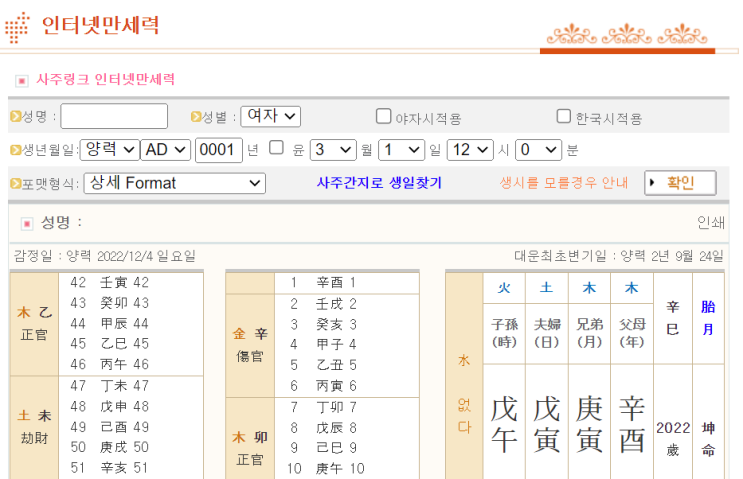This screenshot has width=743, height=479.
Task: Click the arrow icon beside 성별 label
Action: pos(196,116)
